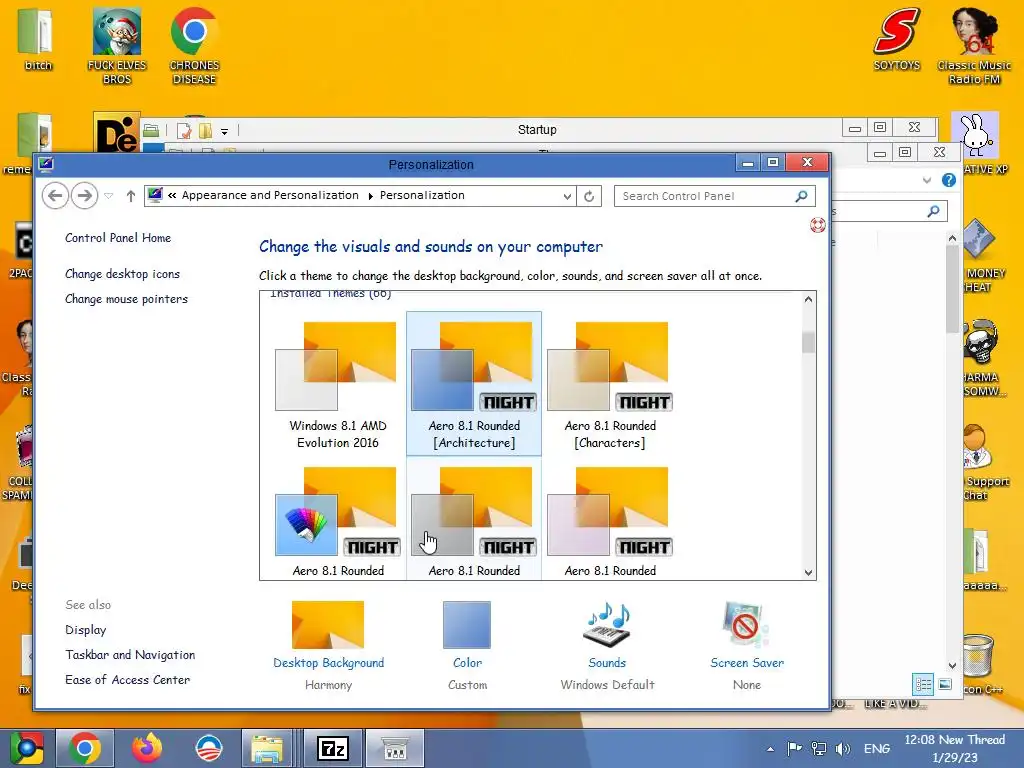Open Action Center flag tray icon

(x=794, y=748)
